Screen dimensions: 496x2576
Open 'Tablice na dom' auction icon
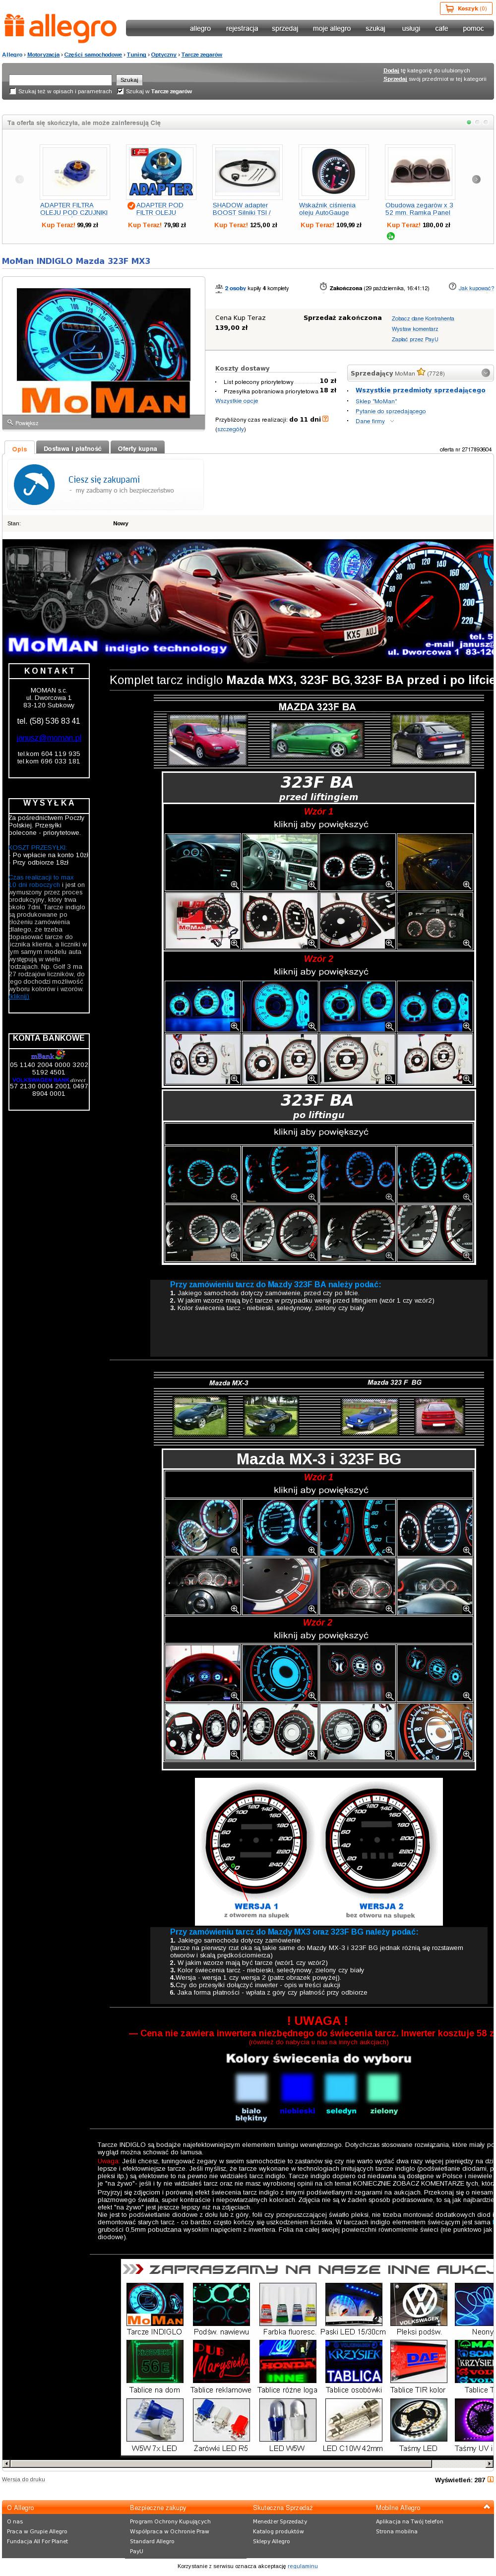(x=154, y=2362)
